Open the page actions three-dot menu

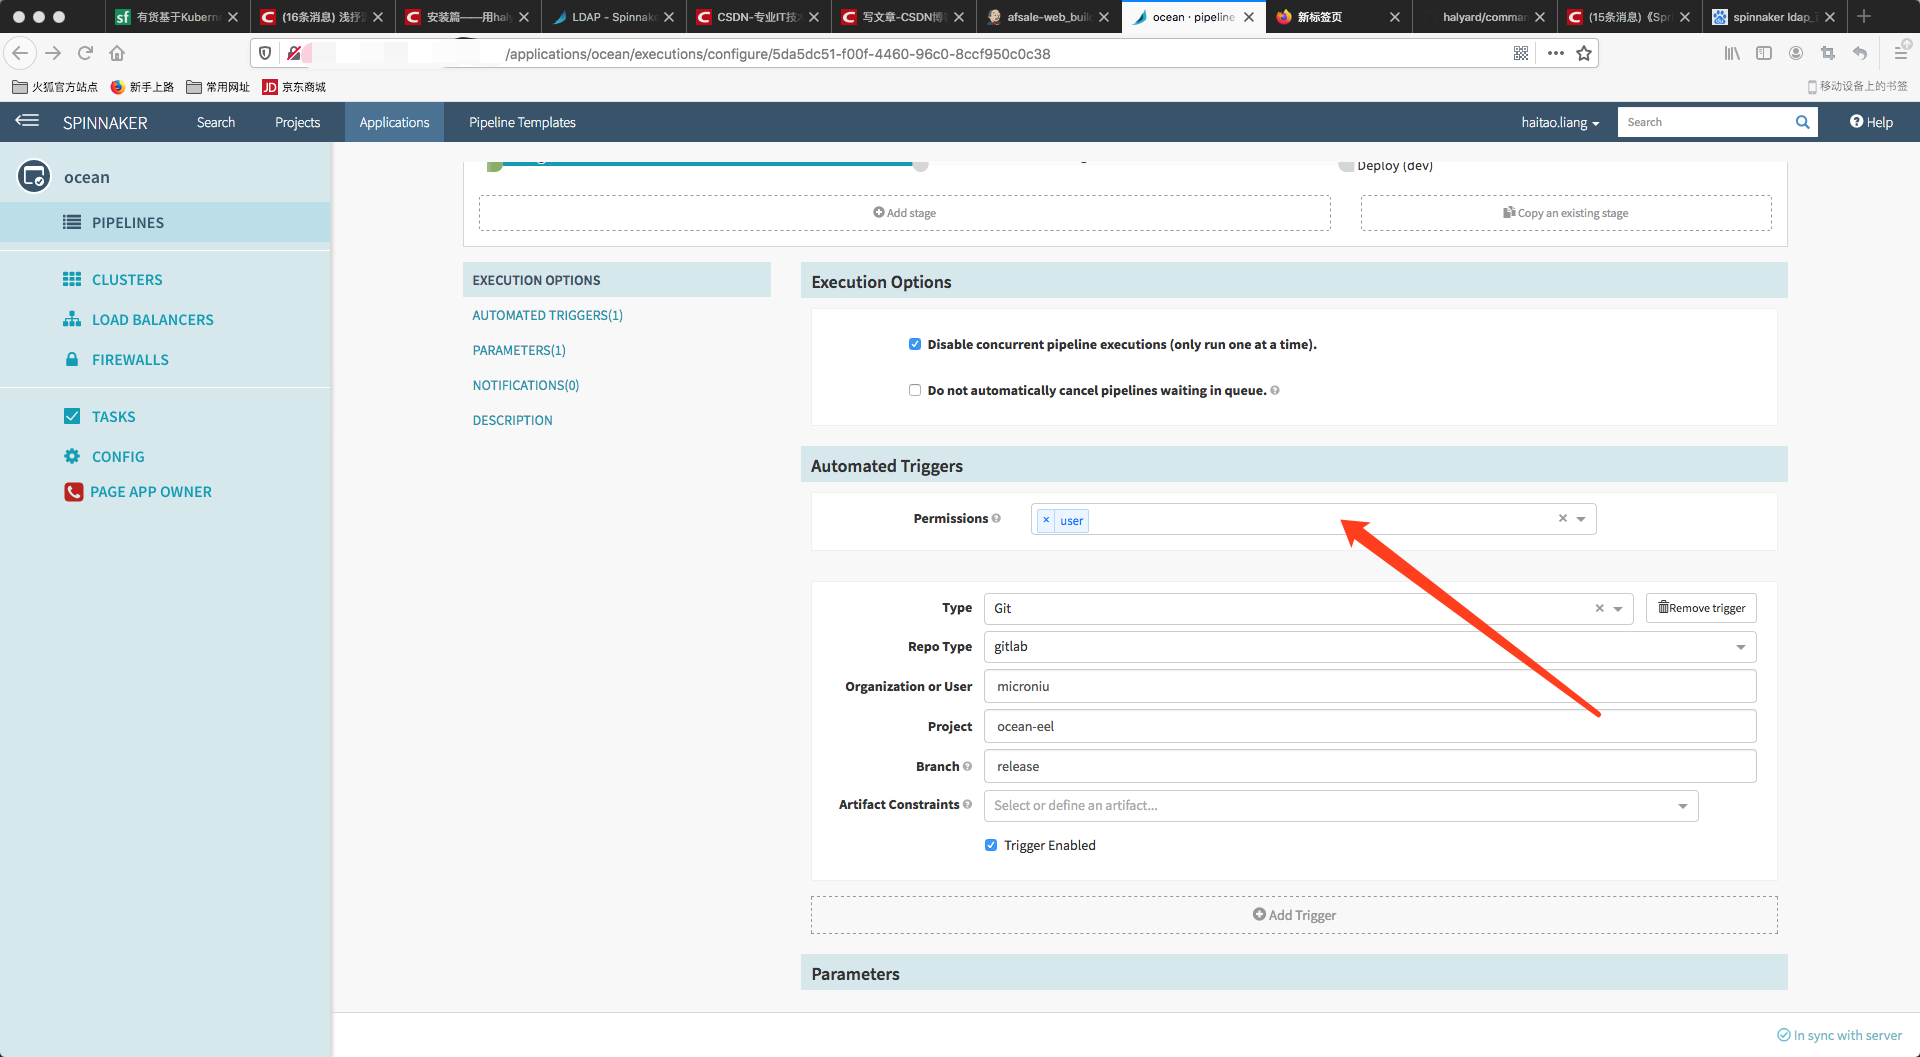tap(1555, 53)
